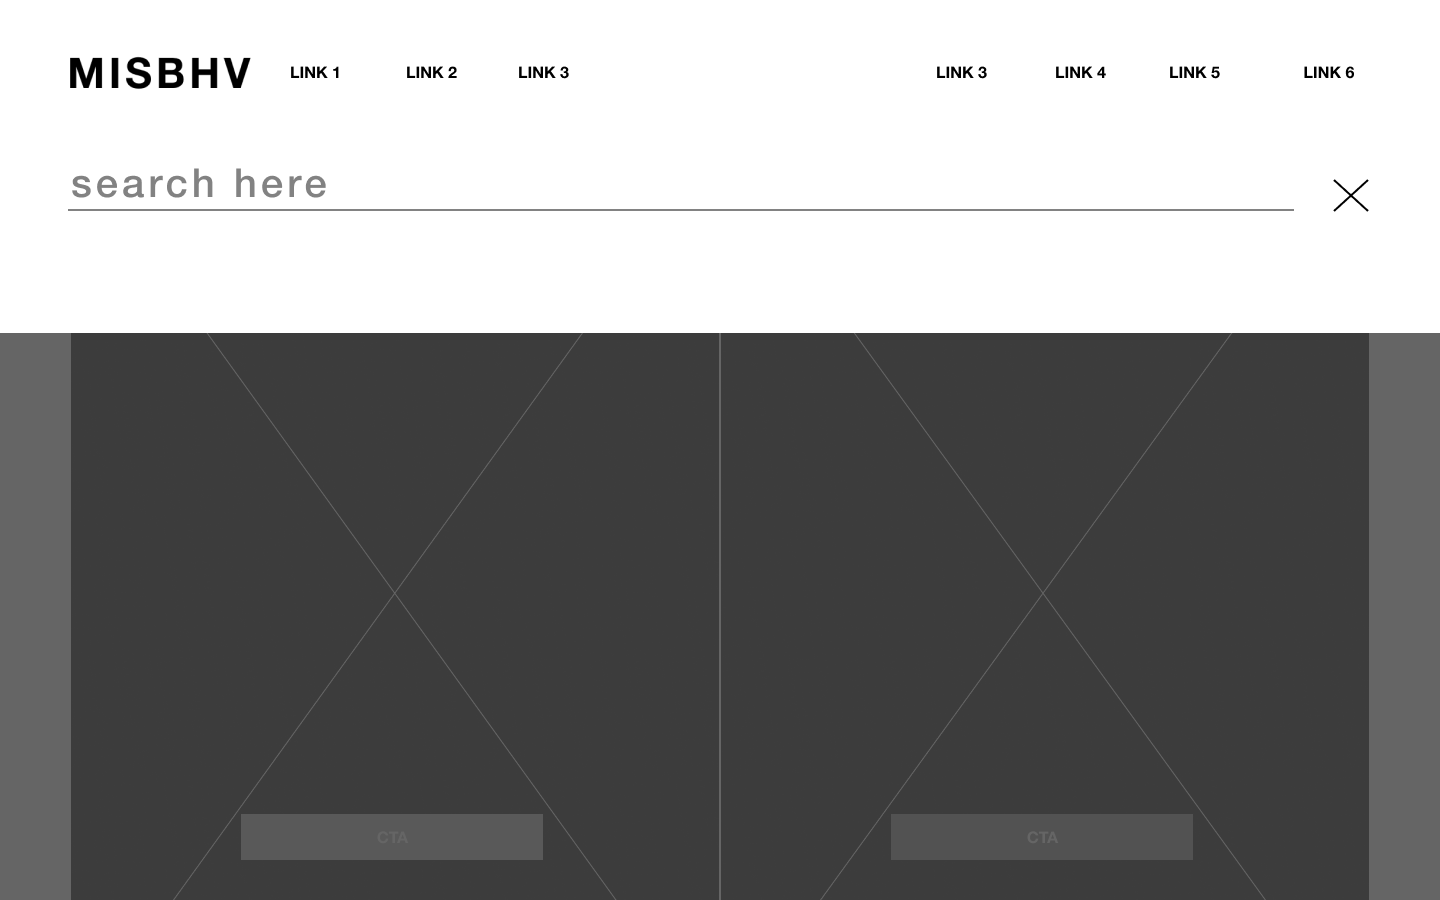The image size is (1440, 900).
Task: Open the left placeholder image
Action: click(395, 616)
